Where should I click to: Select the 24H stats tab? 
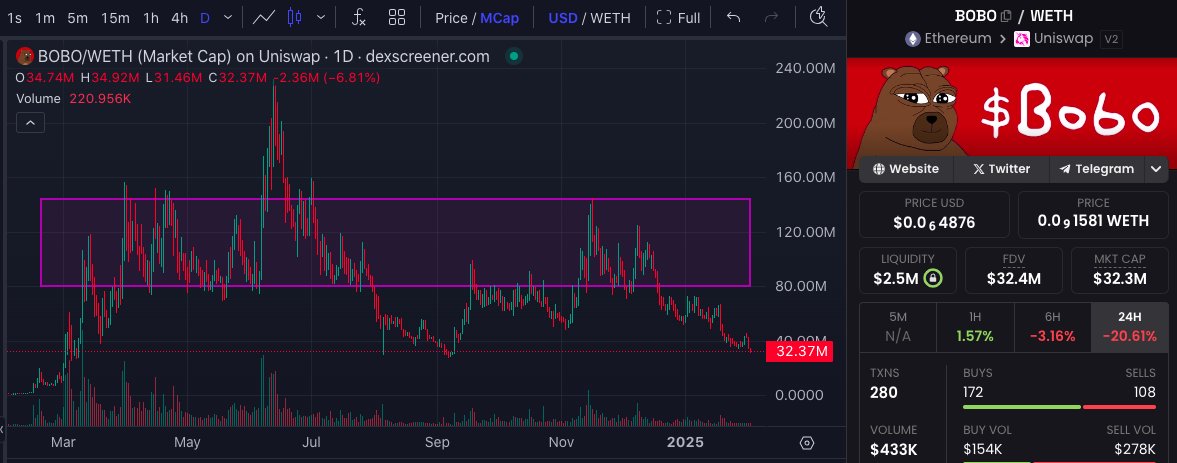tap(1129, 327)
